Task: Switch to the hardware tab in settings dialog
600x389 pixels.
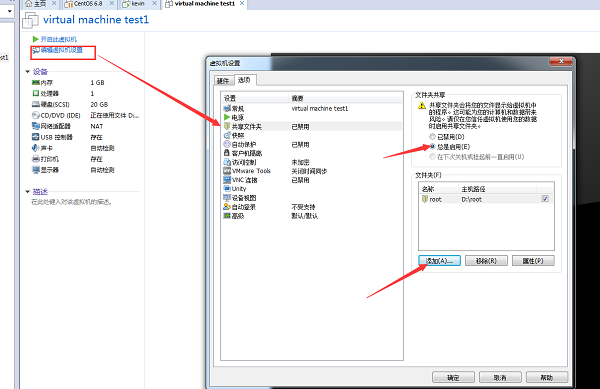Action: pos(223,81)
